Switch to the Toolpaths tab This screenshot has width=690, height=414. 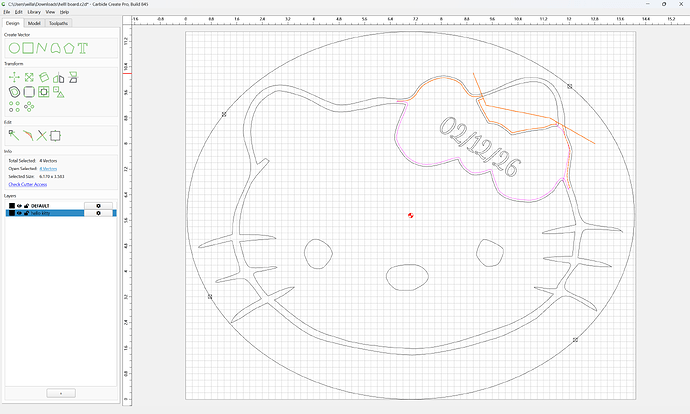tap(58, 23)
